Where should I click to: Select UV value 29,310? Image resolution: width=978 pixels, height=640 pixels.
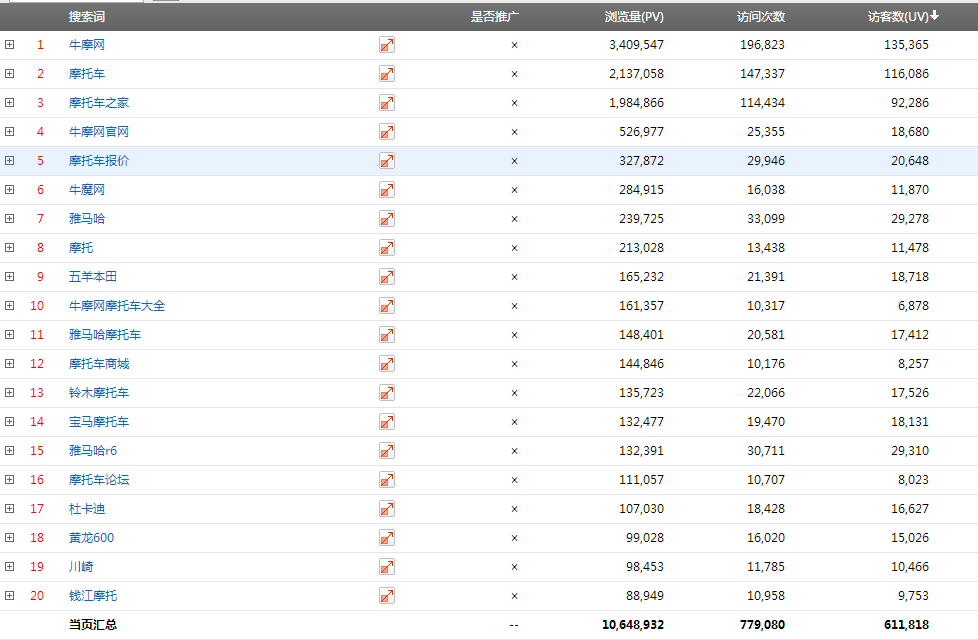pyautogui.click(x=910, y=451)
